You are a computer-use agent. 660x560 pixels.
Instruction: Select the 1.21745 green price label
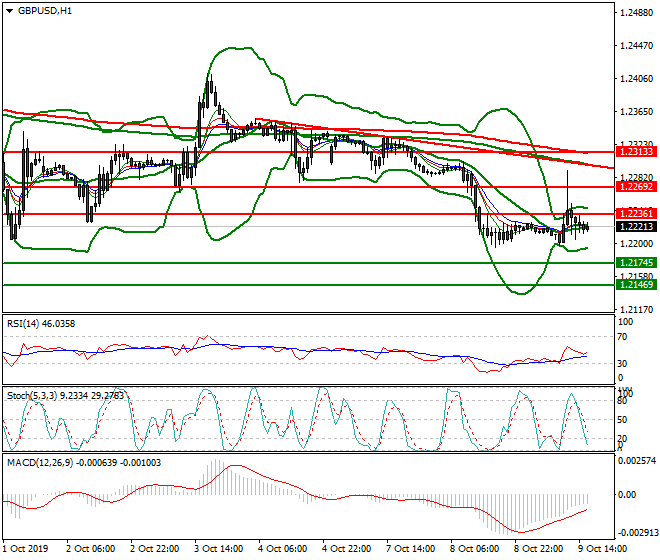point(635,263)
